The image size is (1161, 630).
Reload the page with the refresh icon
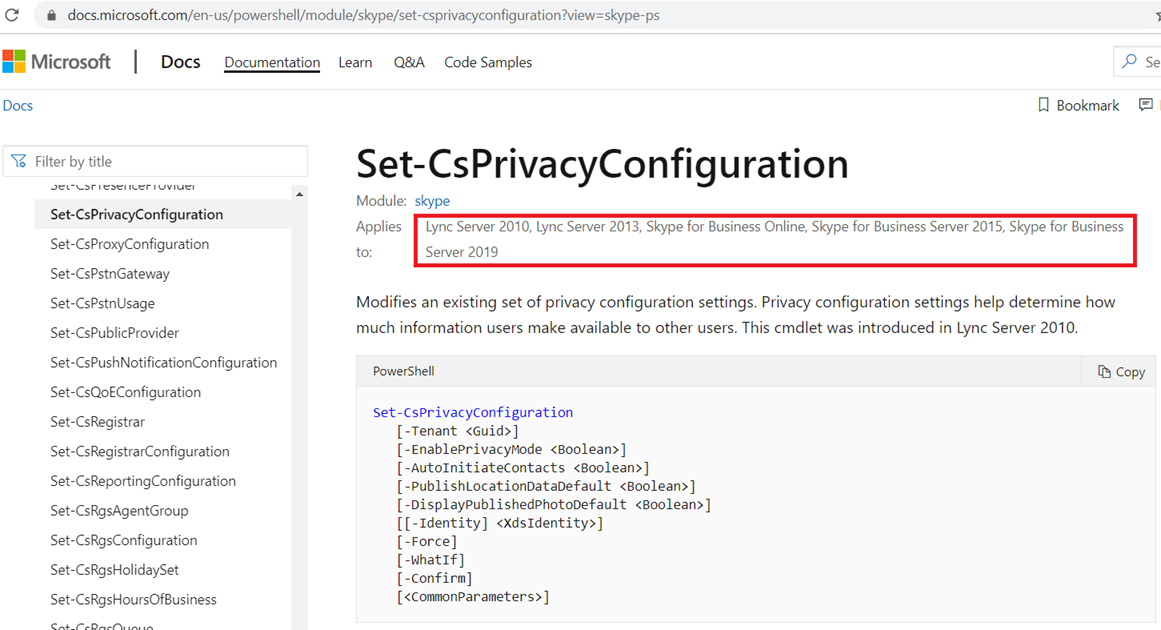(12, 15)
